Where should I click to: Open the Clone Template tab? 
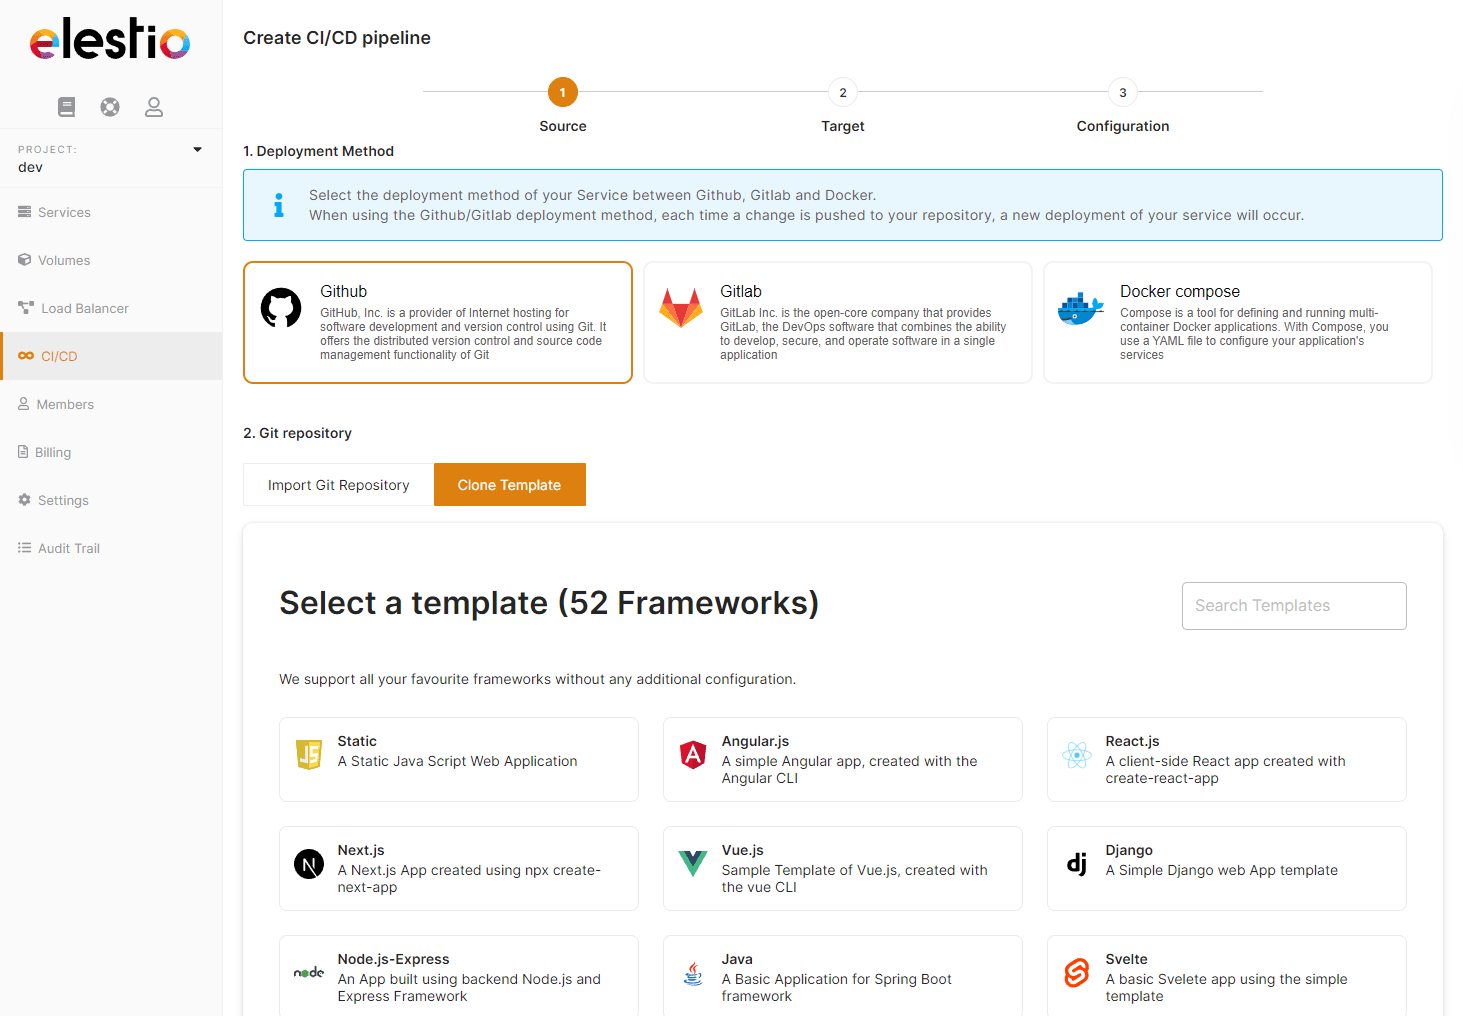[509, 484]
